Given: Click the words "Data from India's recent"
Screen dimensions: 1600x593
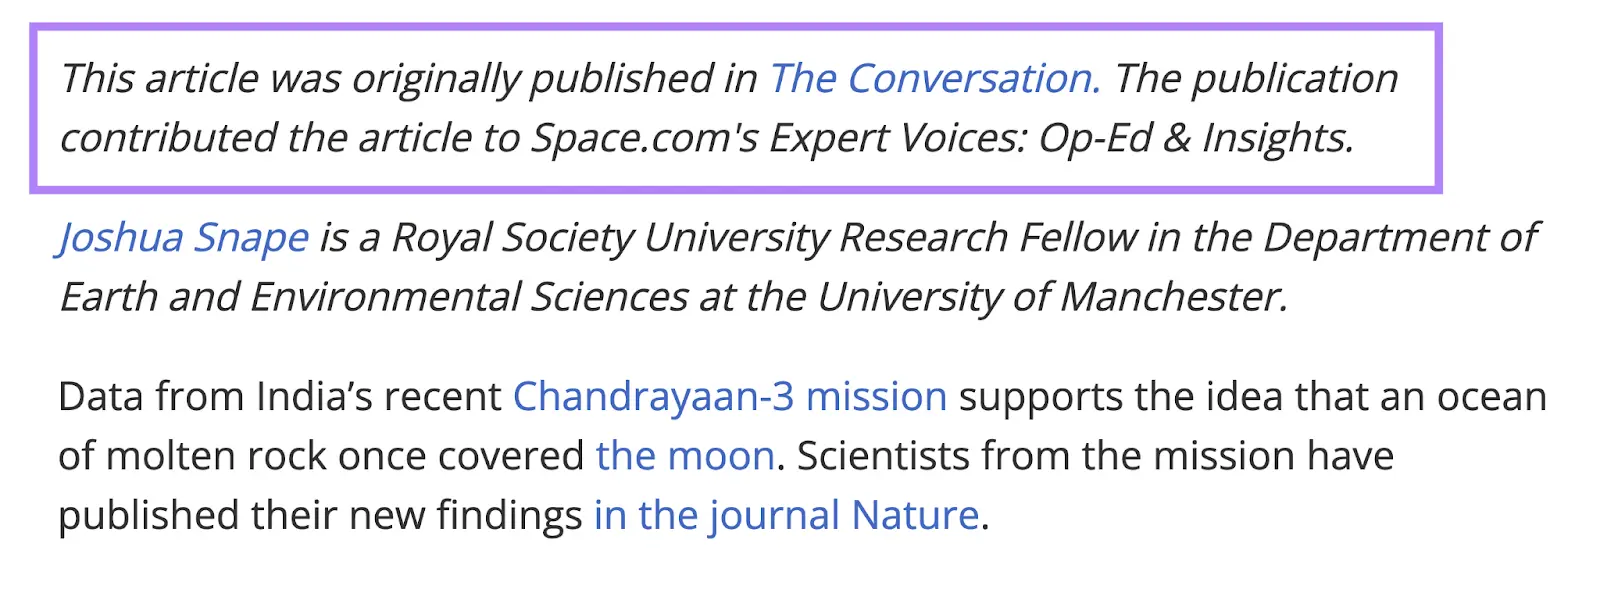Looking at the screenshot, I should pos(279,397).
